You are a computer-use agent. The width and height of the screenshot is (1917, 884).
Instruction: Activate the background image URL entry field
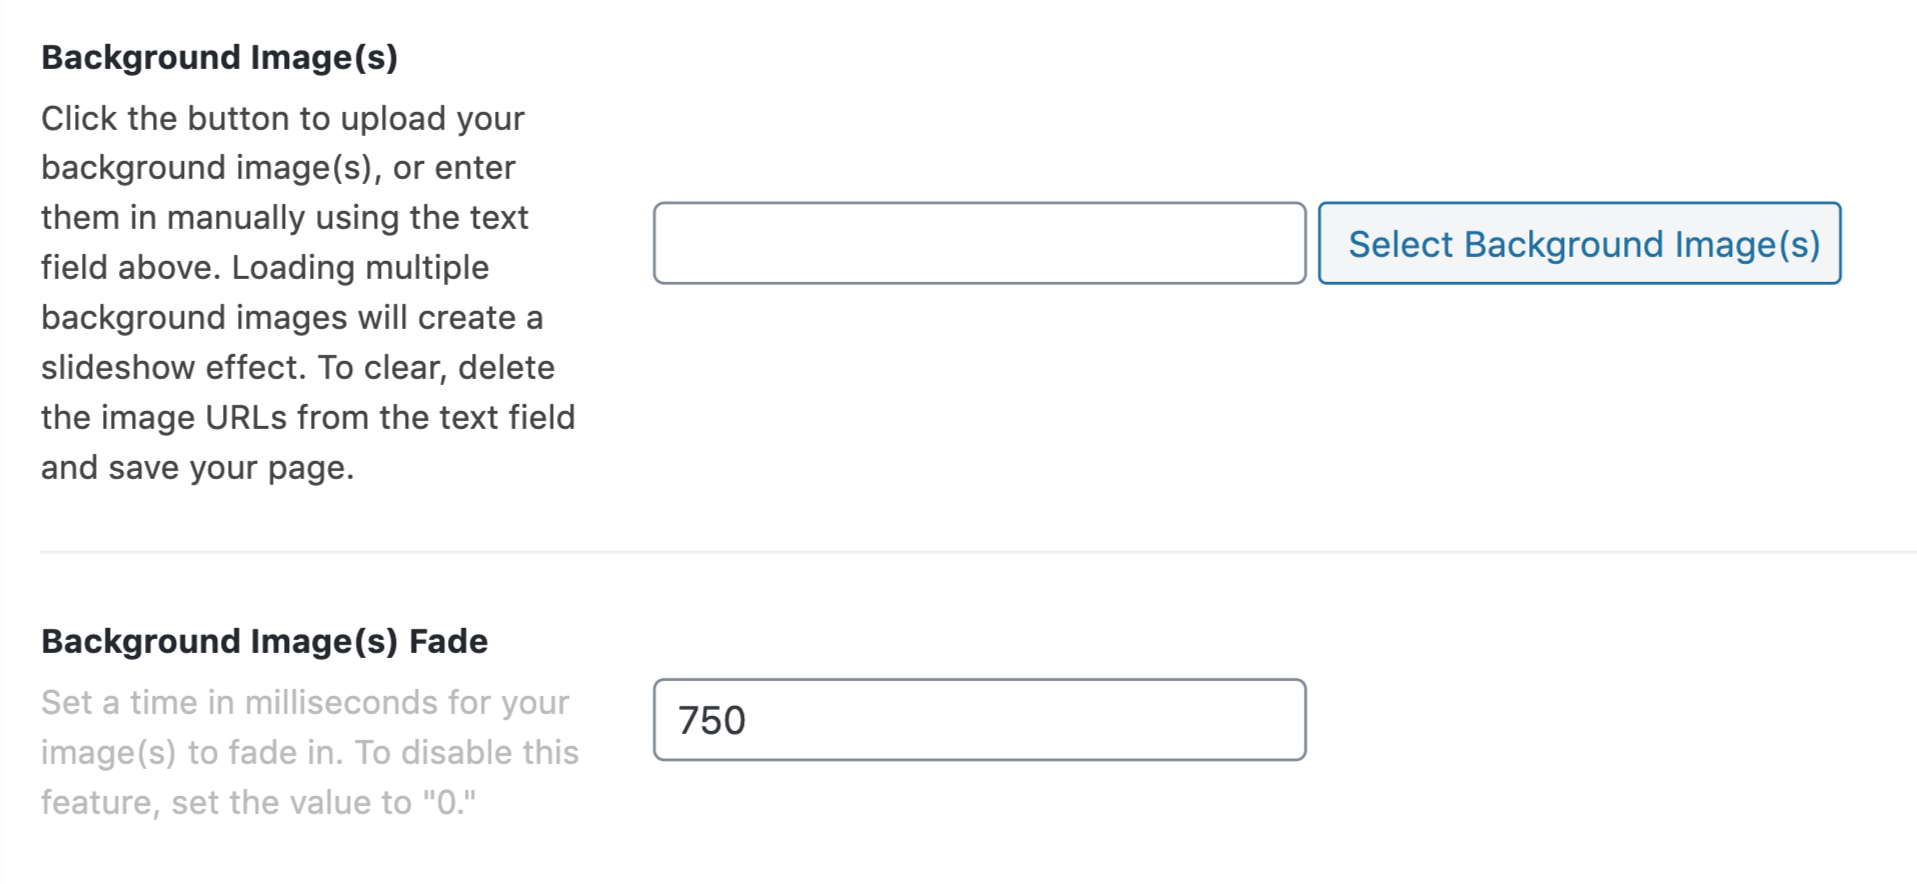coord(978,244)
